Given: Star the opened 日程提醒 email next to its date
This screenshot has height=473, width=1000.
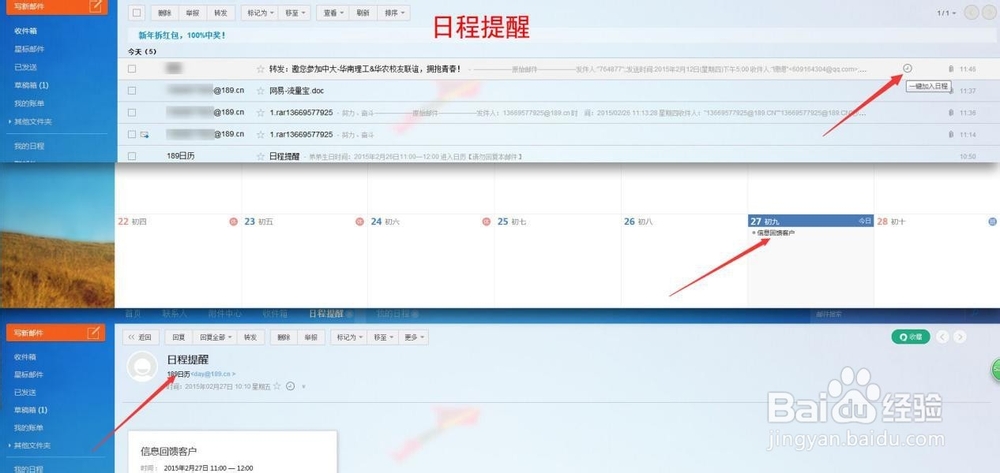Looking at the screenshot, I should click(x=277, y=386).
